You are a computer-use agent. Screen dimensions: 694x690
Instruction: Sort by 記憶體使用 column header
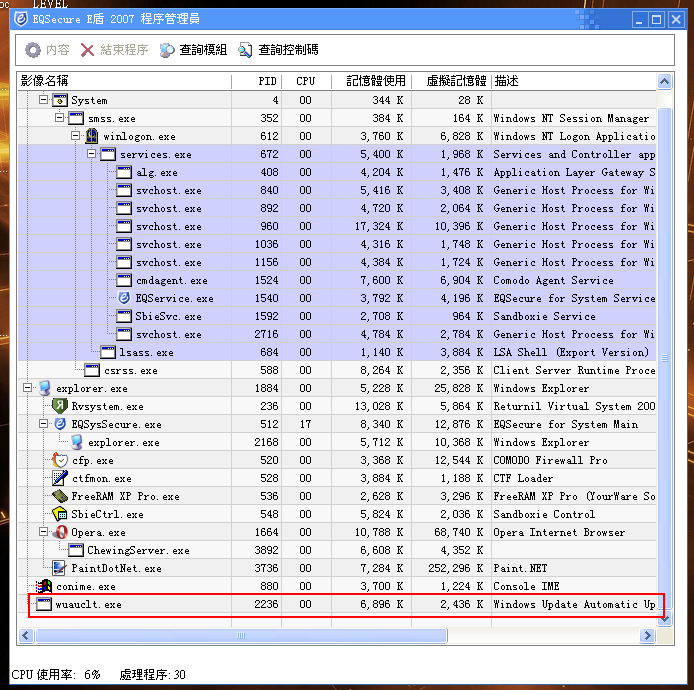371,81
